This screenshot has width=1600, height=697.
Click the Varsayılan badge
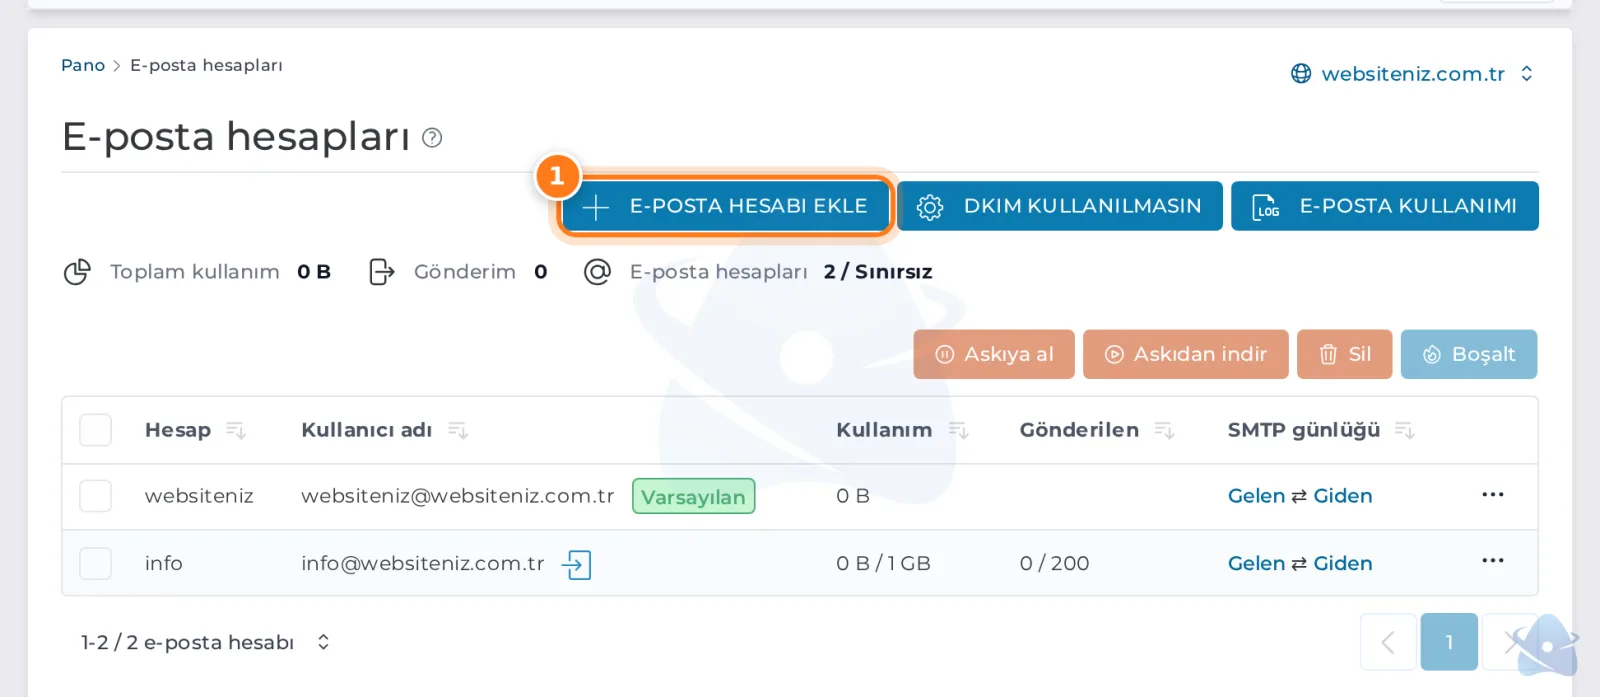pos(694,496)
